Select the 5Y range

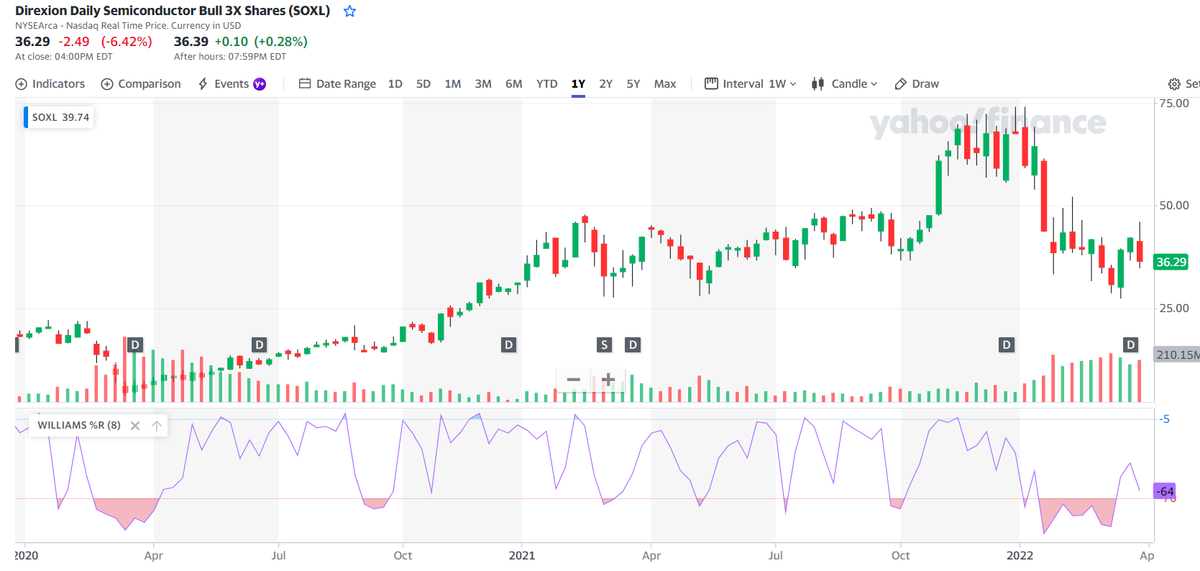coord(634,84)
